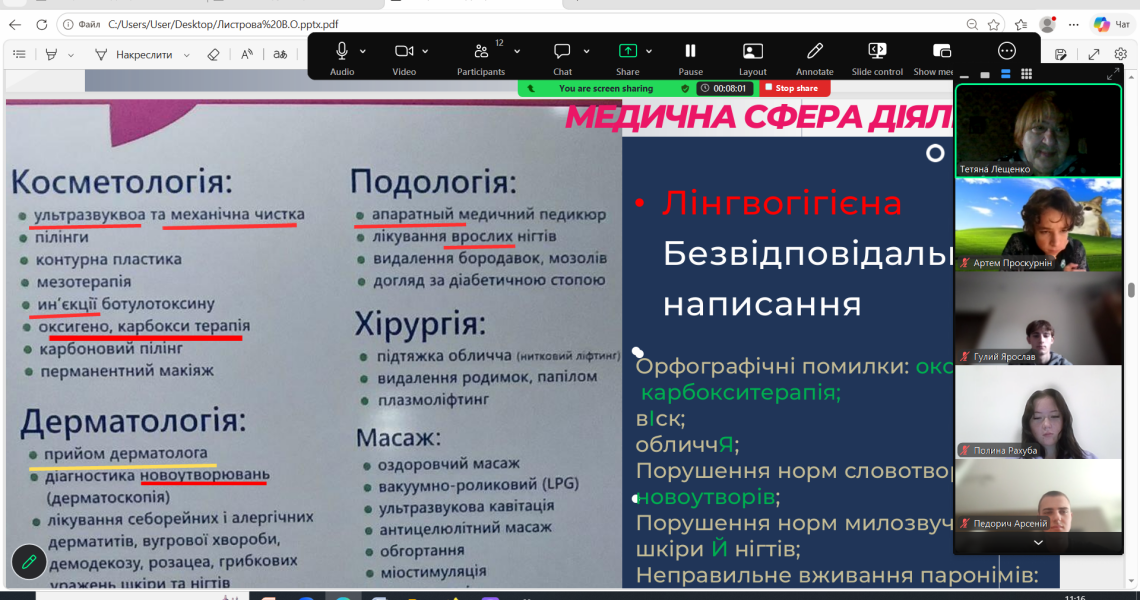Open video options arrow next to Video
1140x600 pixels.
[x=425, y=52]
